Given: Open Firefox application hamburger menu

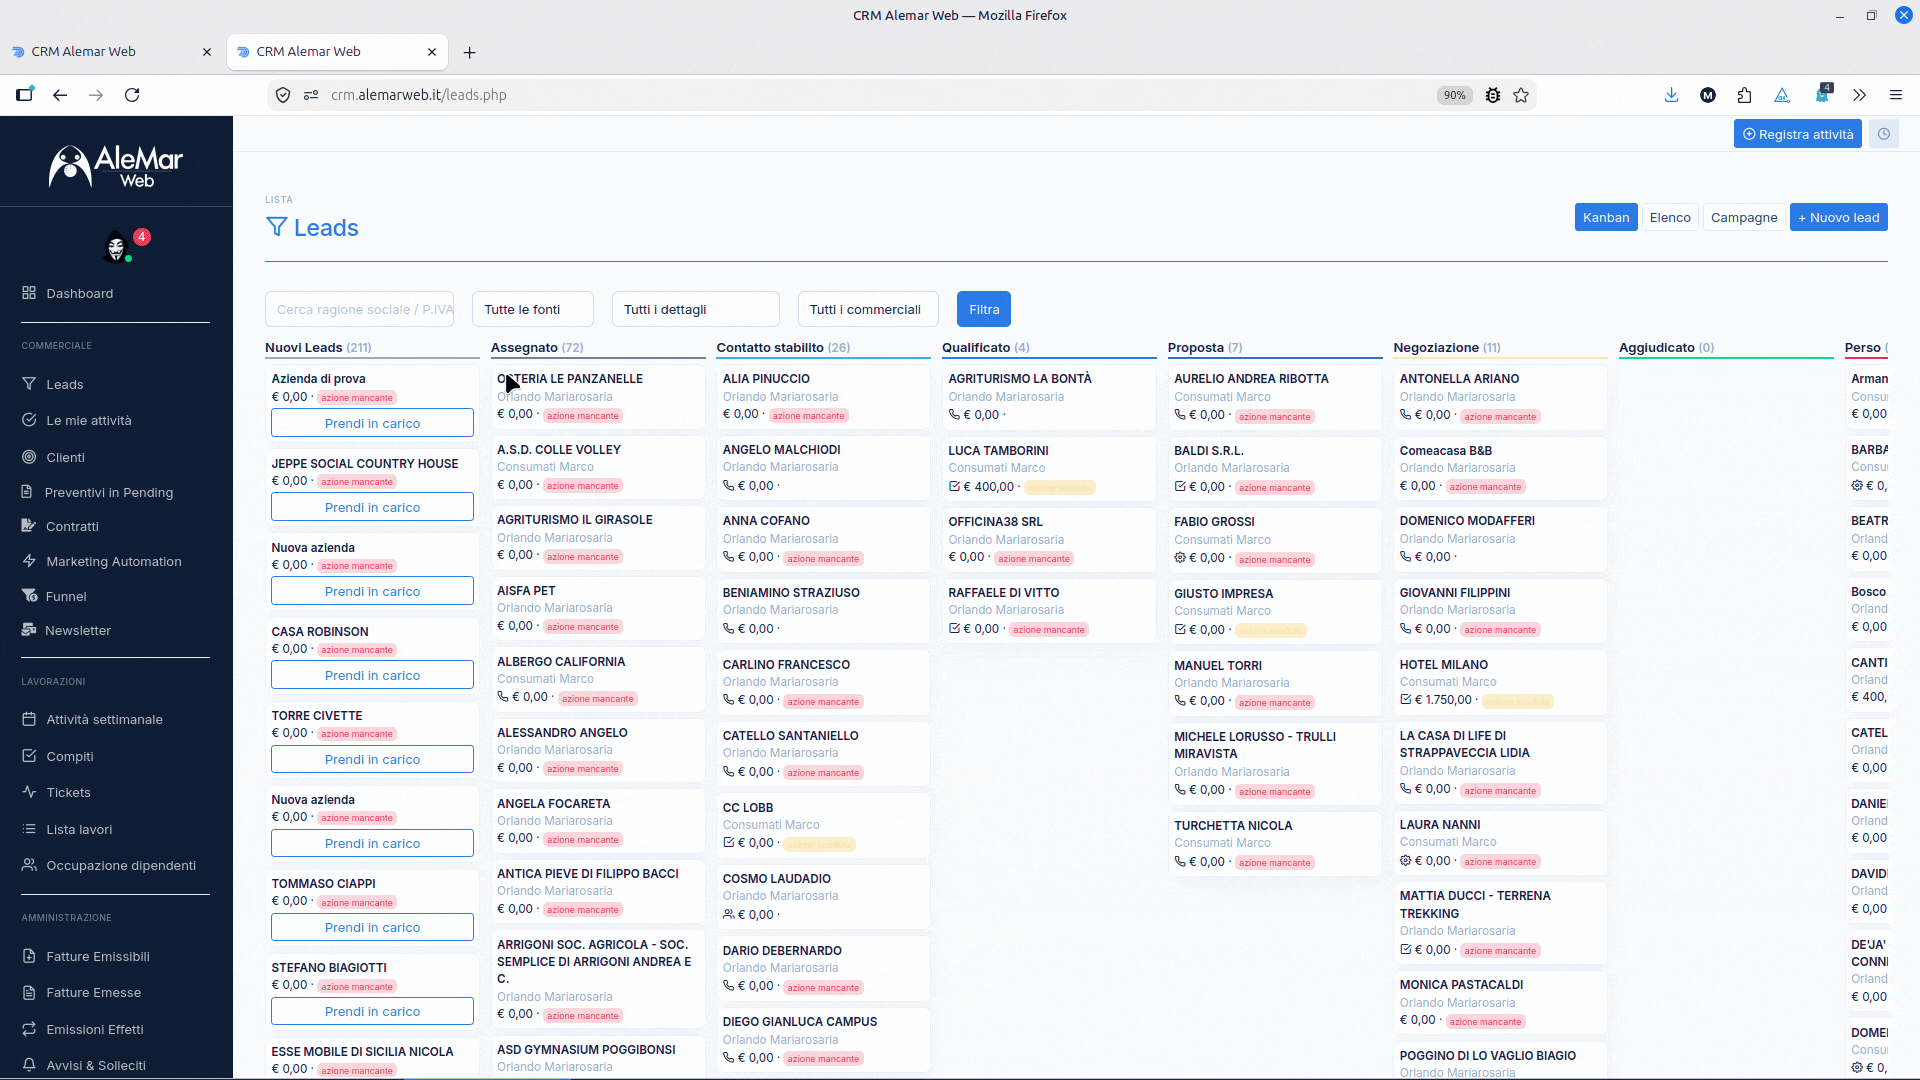Looking at the screenshot, I should pyautogui.click(x=1895, y=95).
